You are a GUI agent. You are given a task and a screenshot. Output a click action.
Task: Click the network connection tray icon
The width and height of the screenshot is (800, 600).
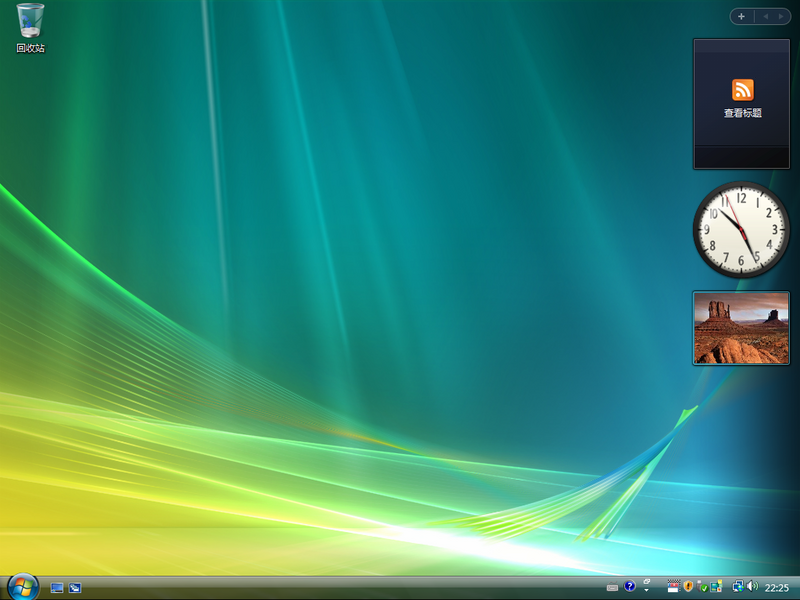(x=739, y=586)
